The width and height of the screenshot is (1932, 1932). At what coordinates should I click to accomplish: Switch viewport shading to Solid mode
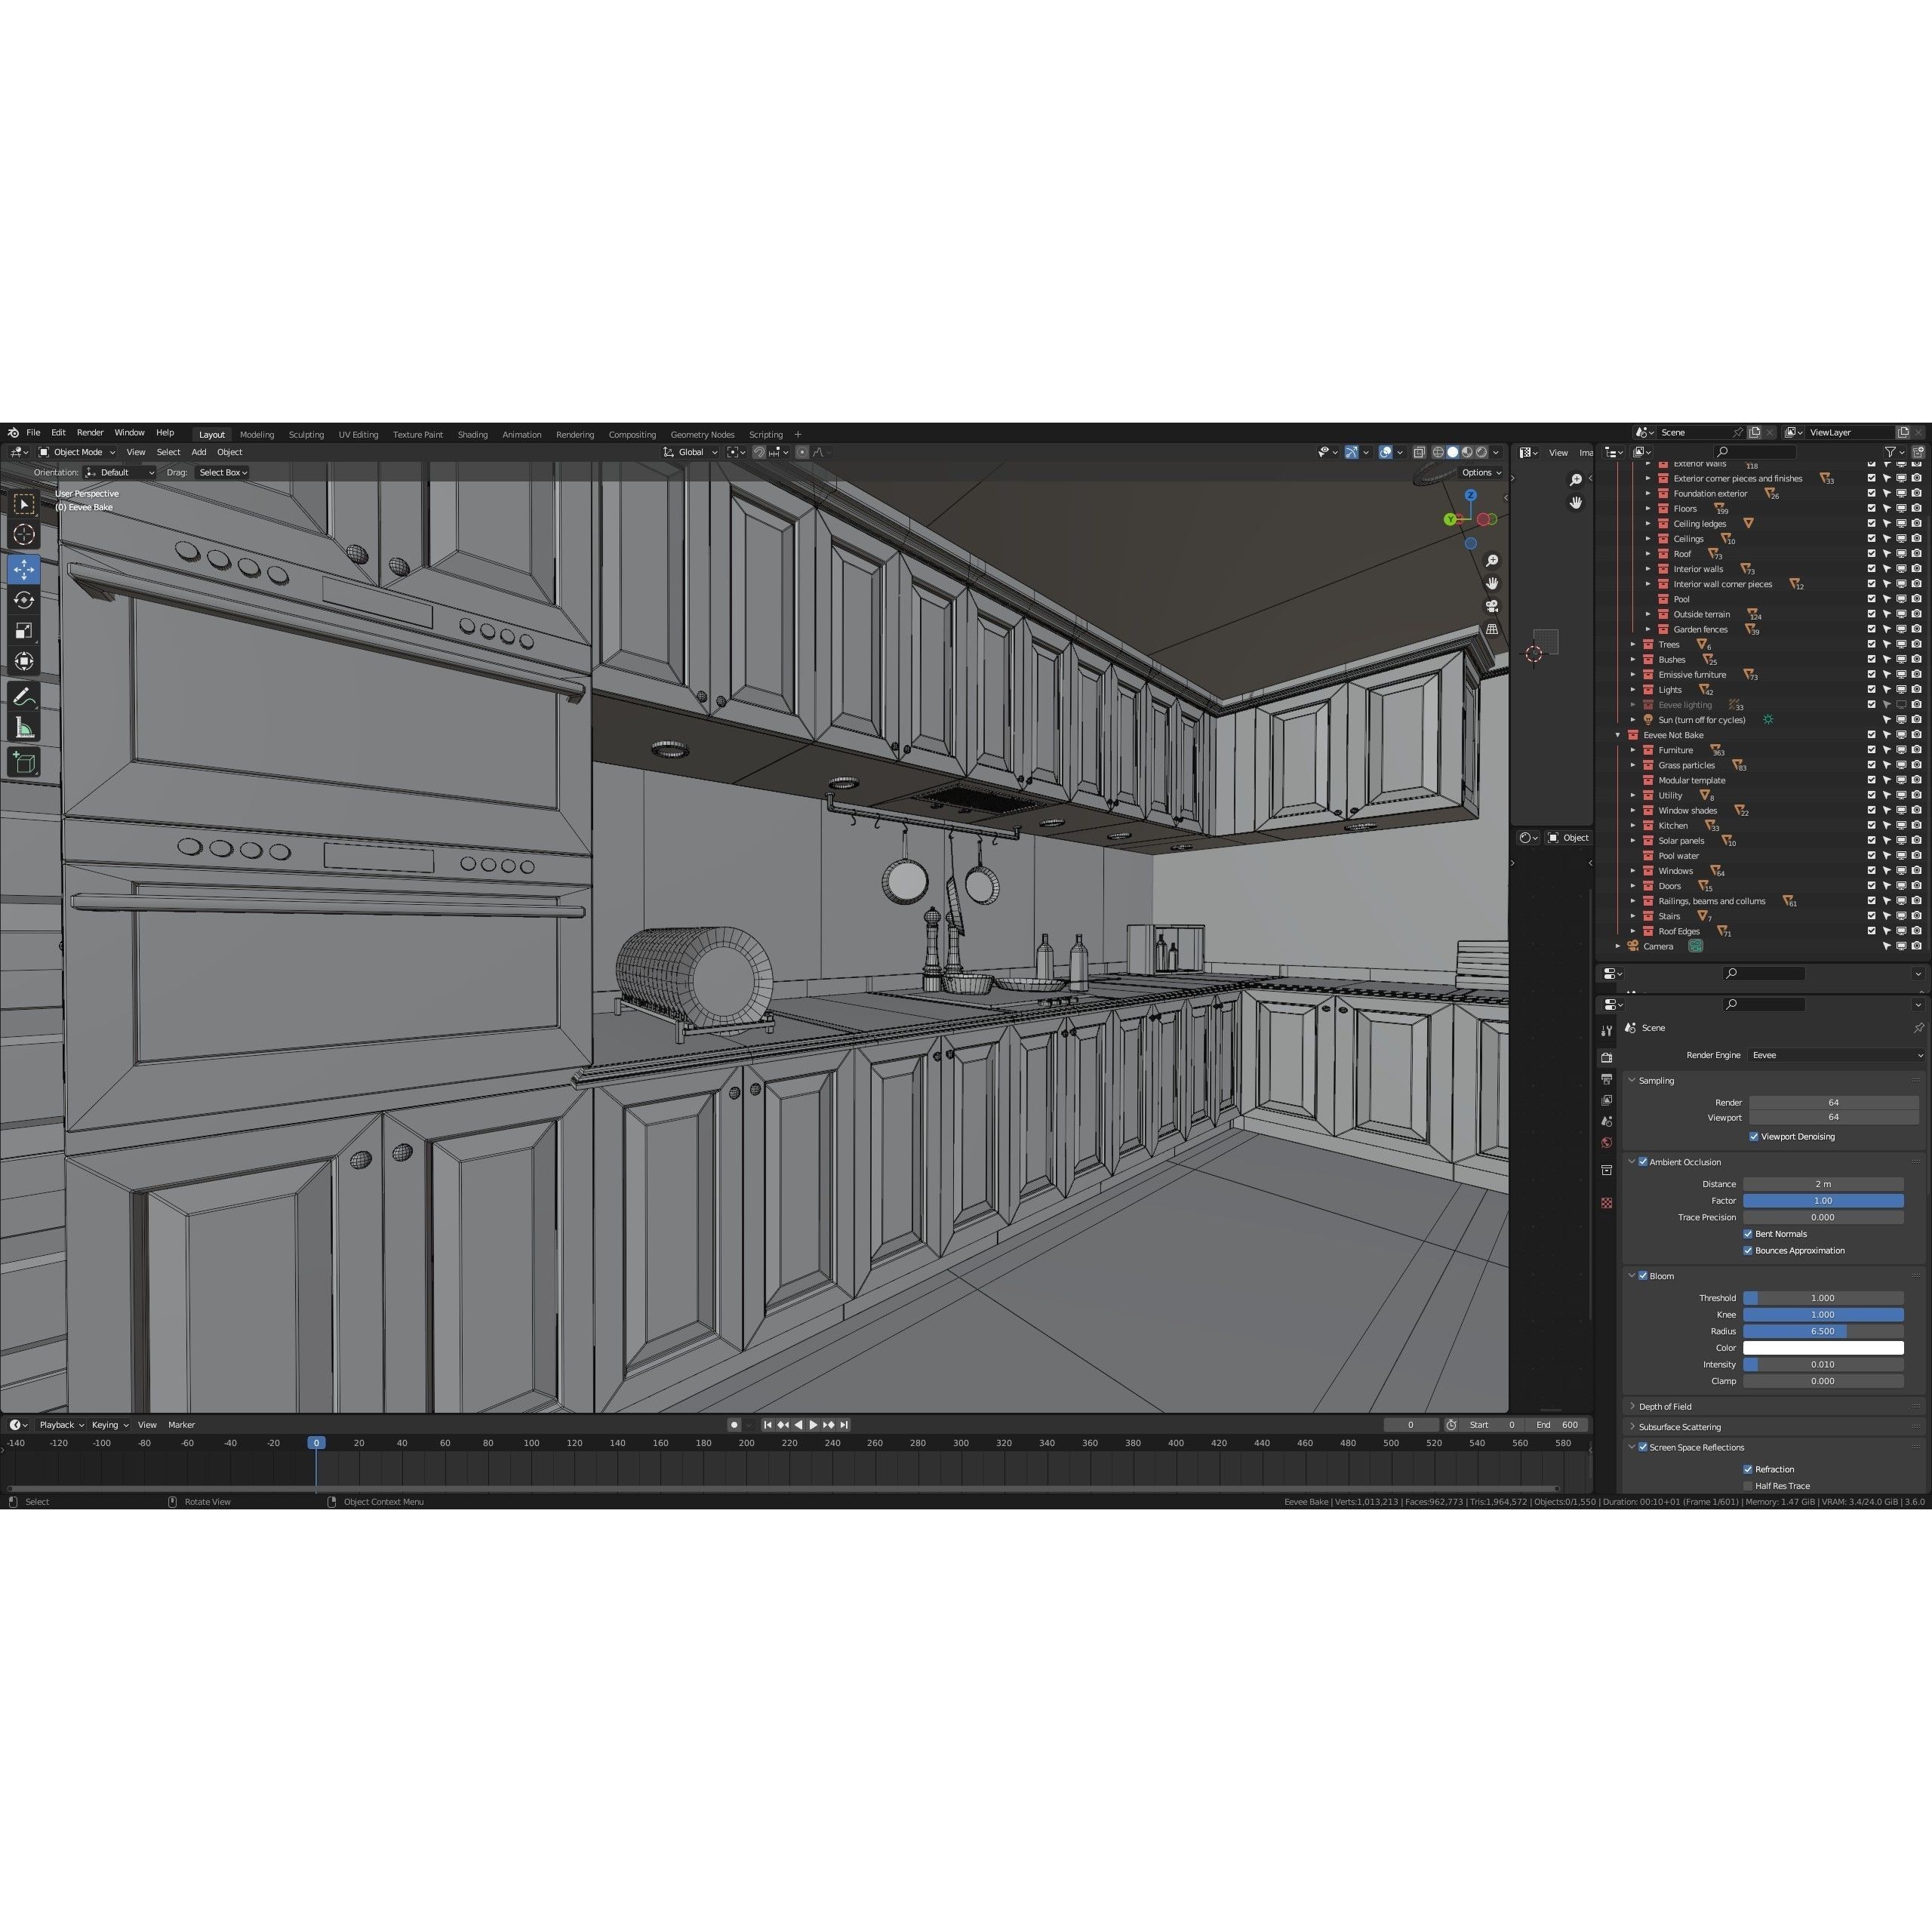1453,452
